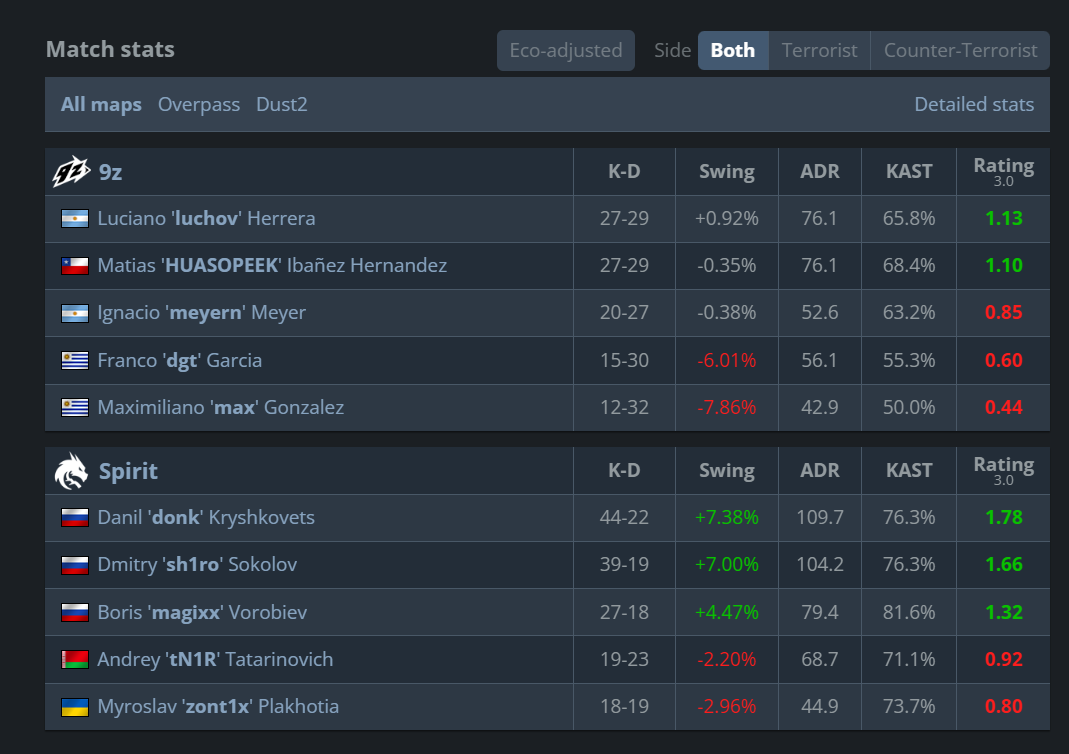Click the 9z team logo icon

72,171
